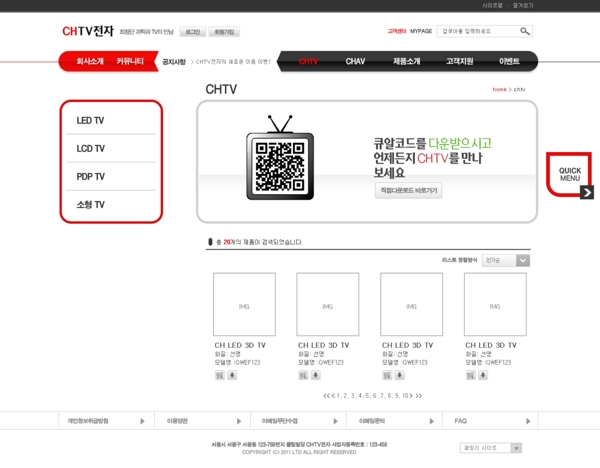Go to page 5 in pagination

pyautogui.click(x=367, y=396)
